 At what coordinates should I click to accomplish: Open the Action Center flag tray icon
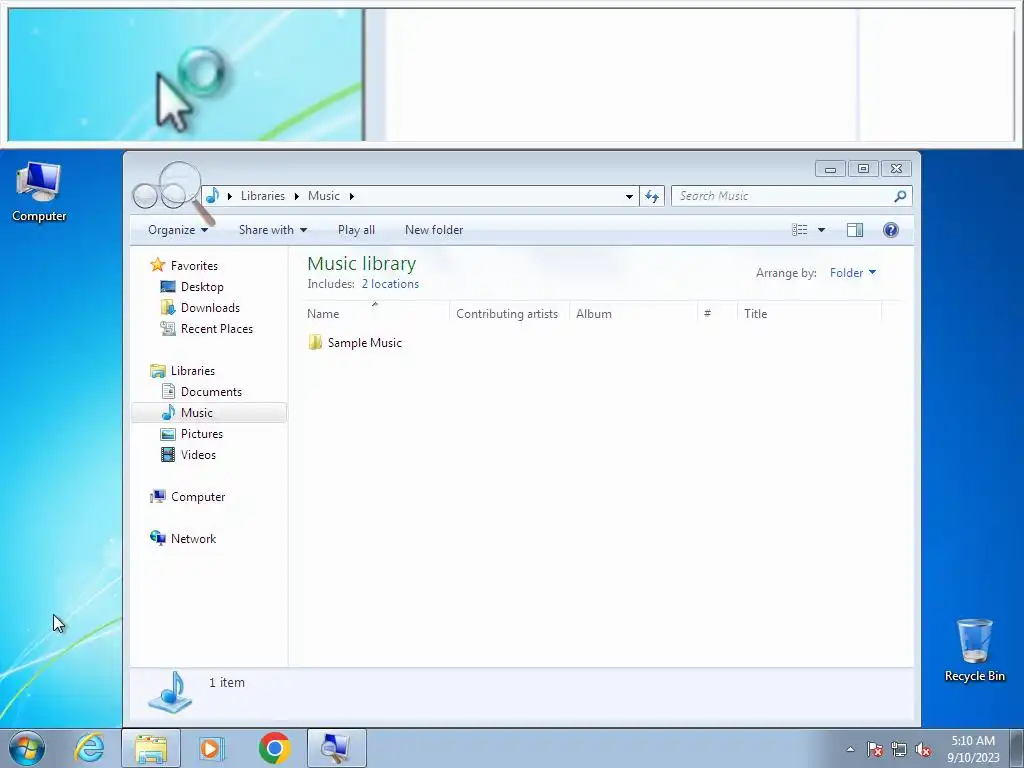point(875,750)
